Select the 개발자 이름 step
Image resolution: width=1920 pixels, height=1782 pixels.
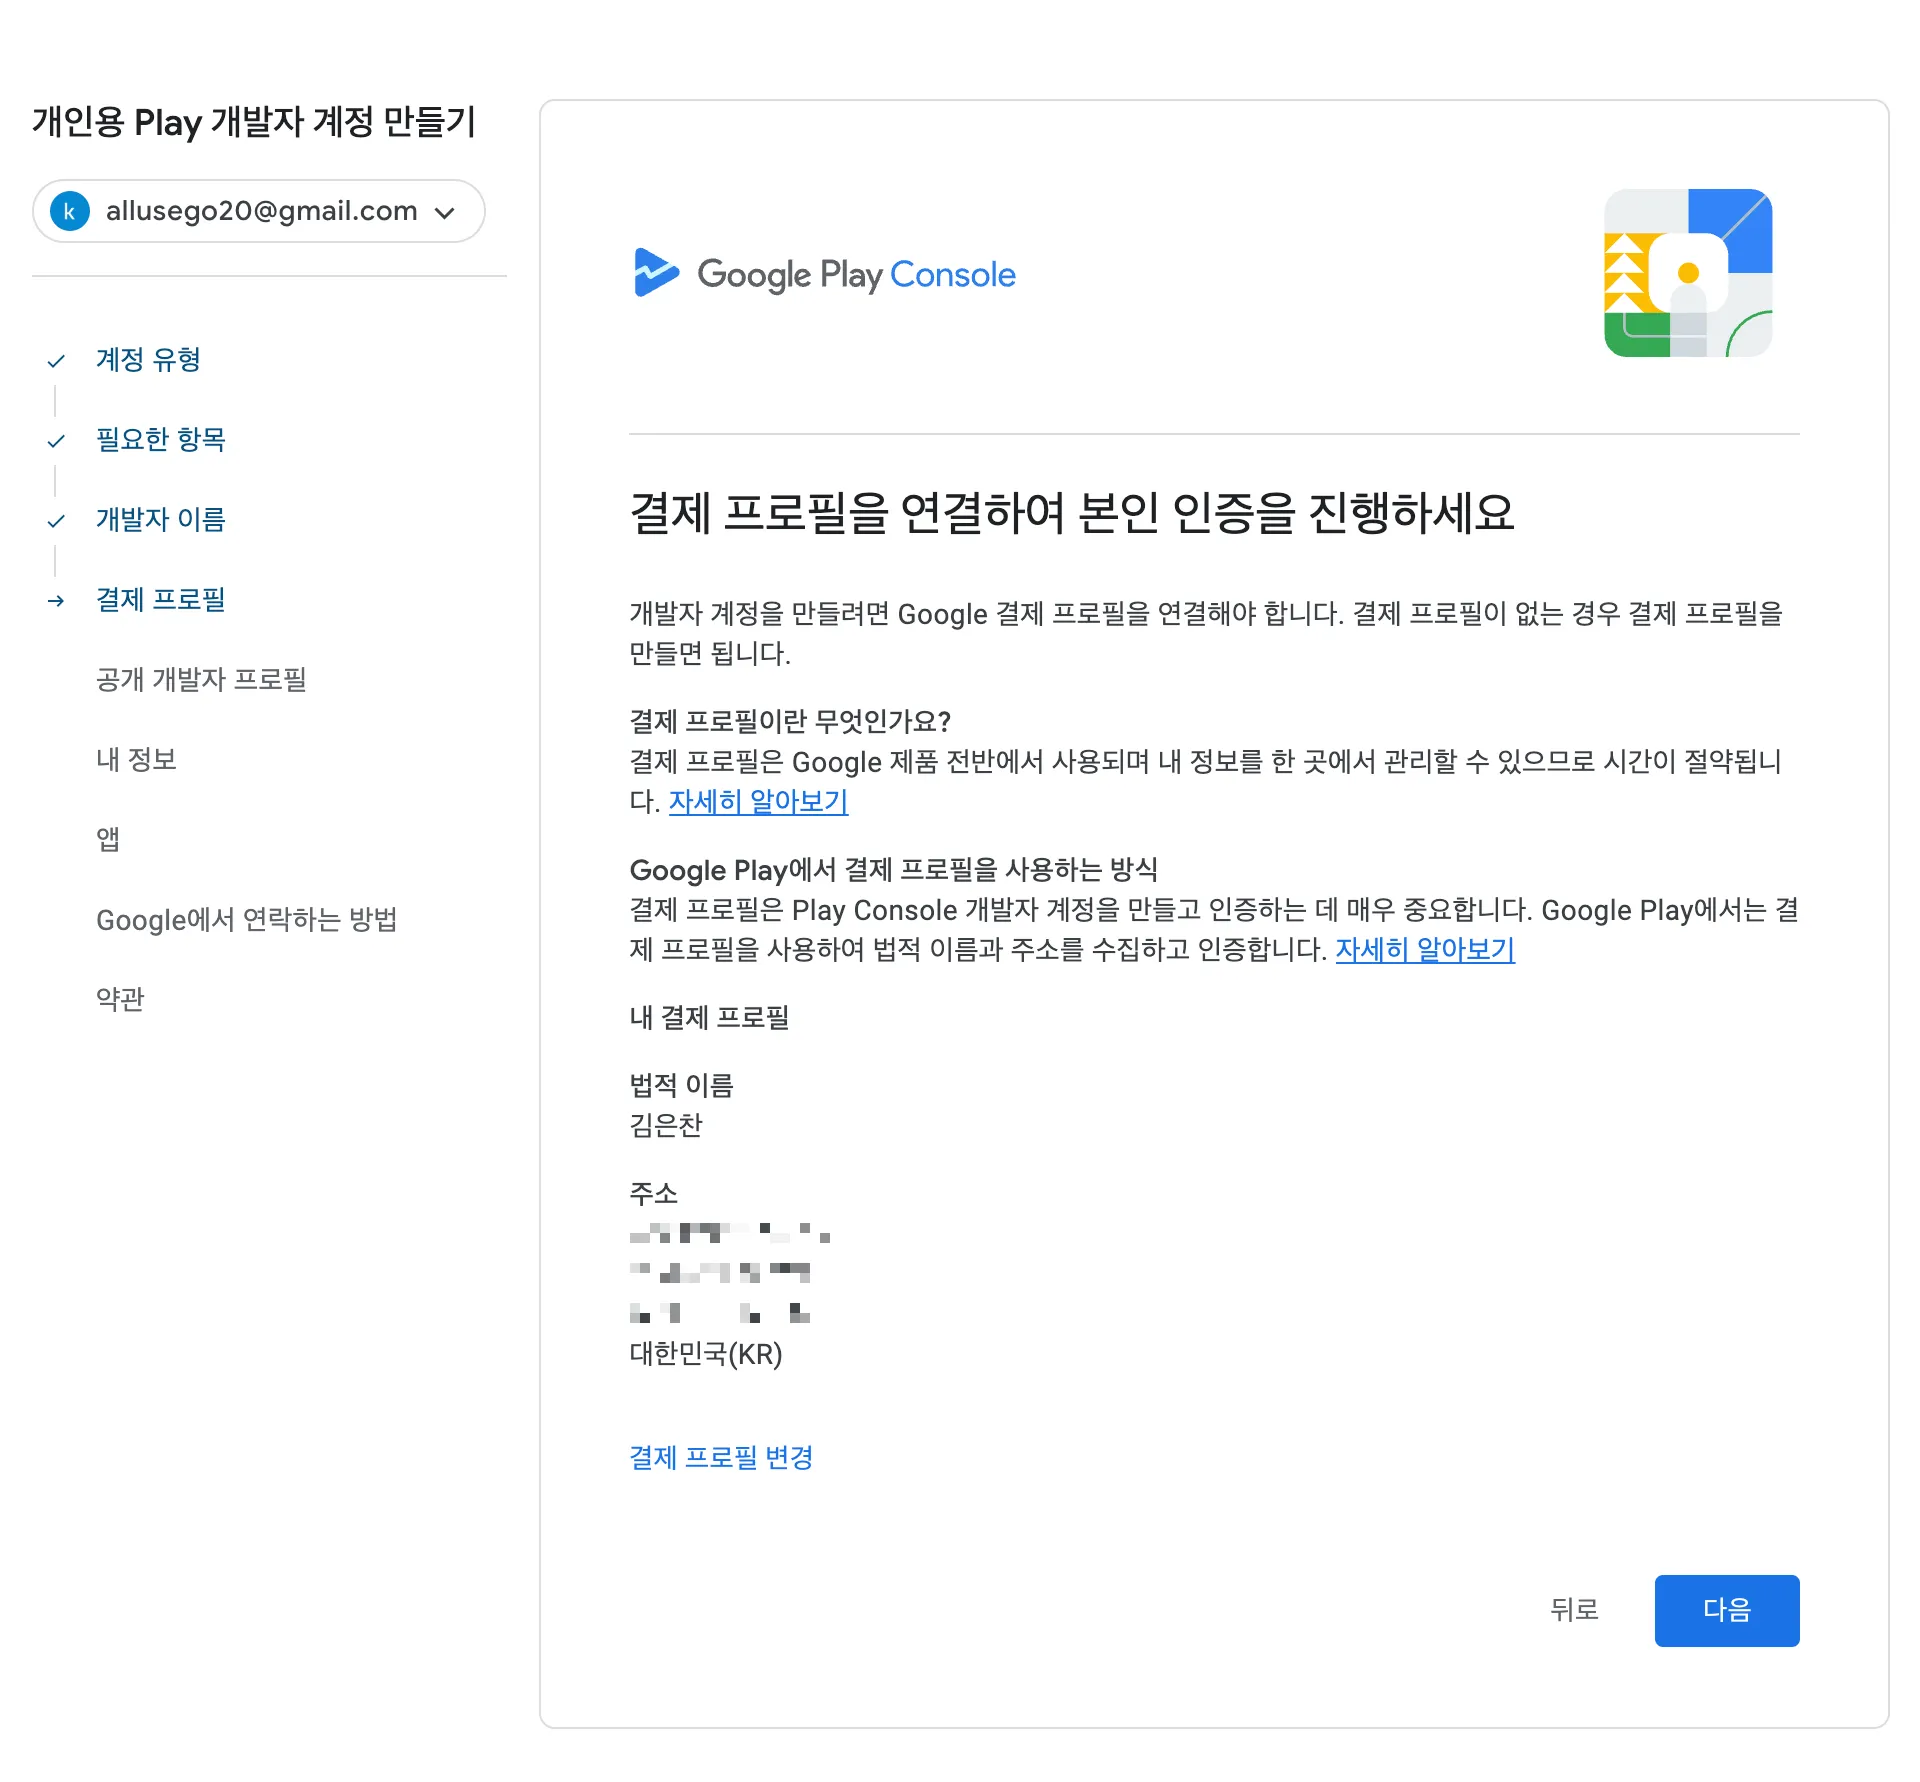click(x=160, y=520)
